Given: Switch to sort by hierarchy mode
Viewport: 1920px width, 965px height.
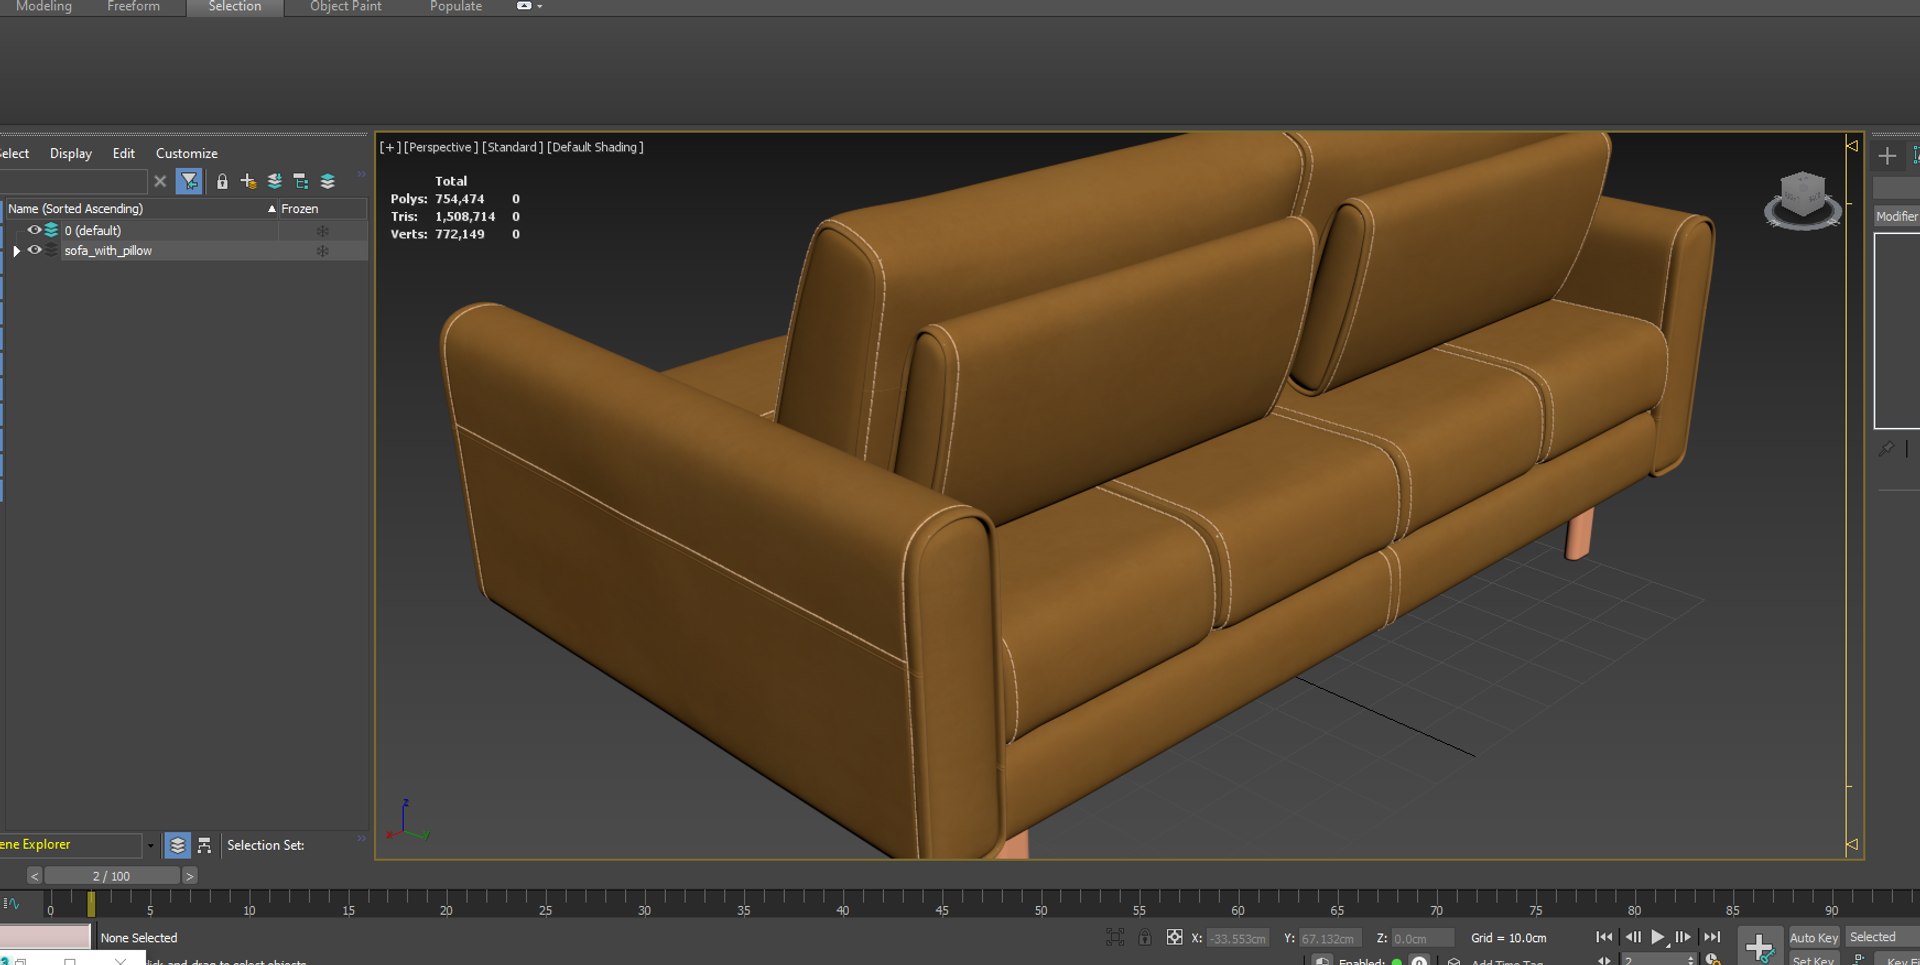Looking at the screenshot, I should point(204,845).
